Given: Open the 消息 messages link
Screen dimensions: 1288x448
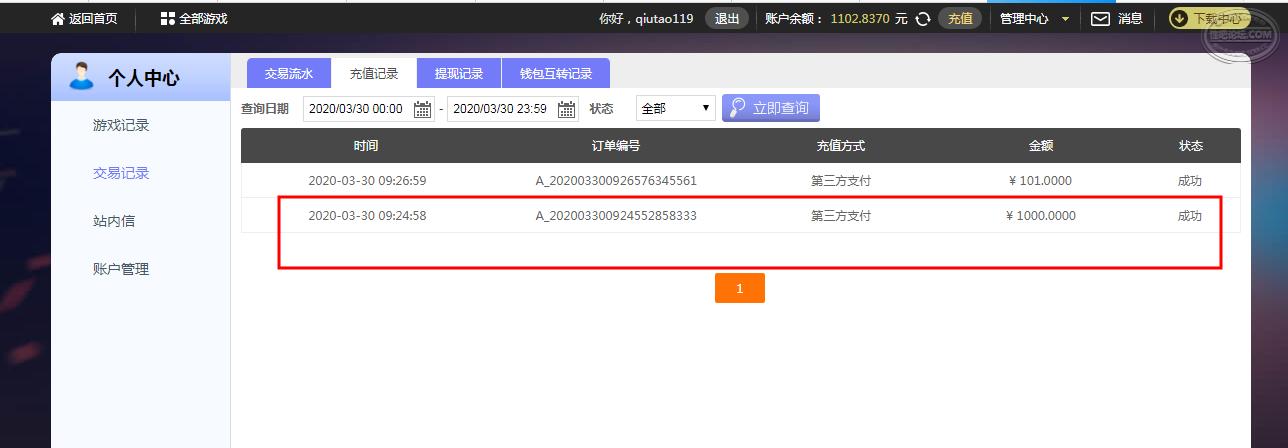Looking at the screenshot, I should 1130,18.
